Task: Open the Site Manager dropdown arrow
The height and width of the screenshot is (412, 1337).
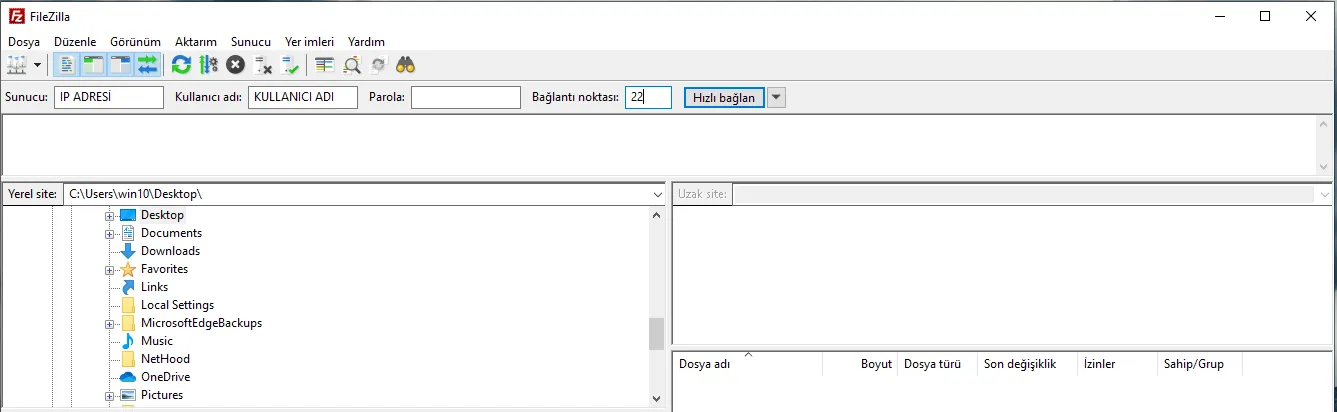Action: tap(38, 65)
